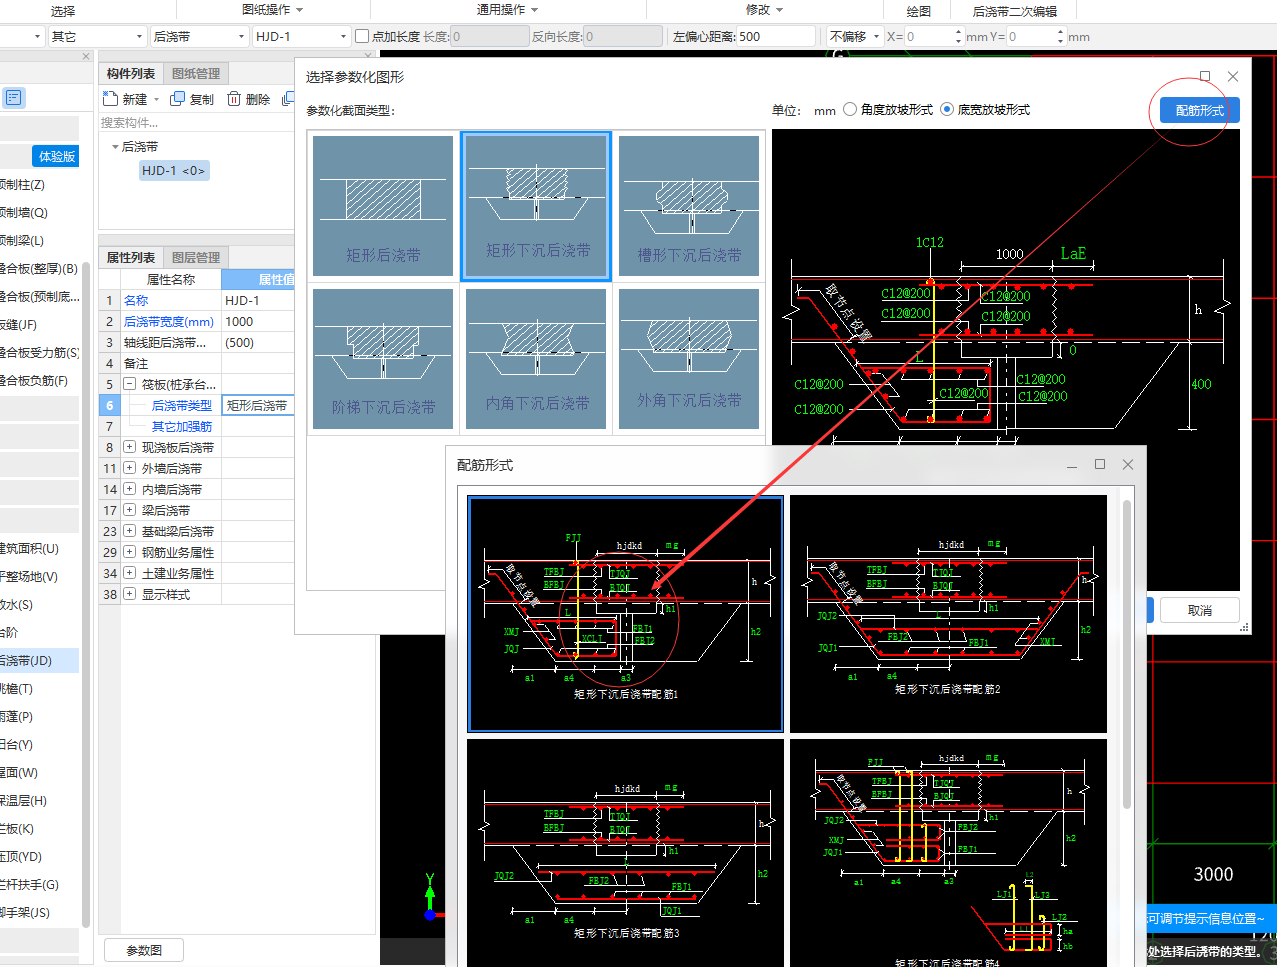
Task: Click the 配筋形式 blue button
Action: [x=1200, y=110]
